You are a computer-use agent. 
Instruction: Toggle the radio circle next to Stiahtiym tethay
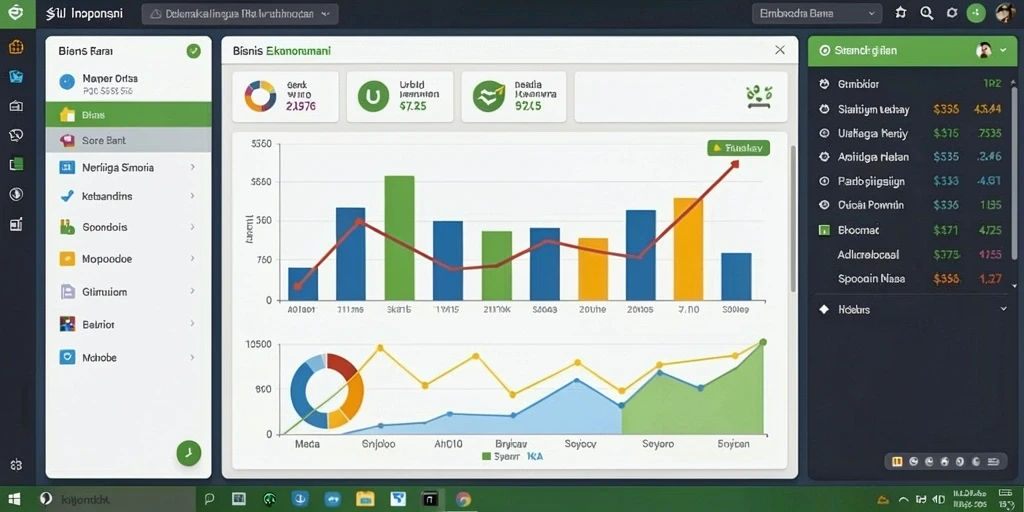point(824,110)
